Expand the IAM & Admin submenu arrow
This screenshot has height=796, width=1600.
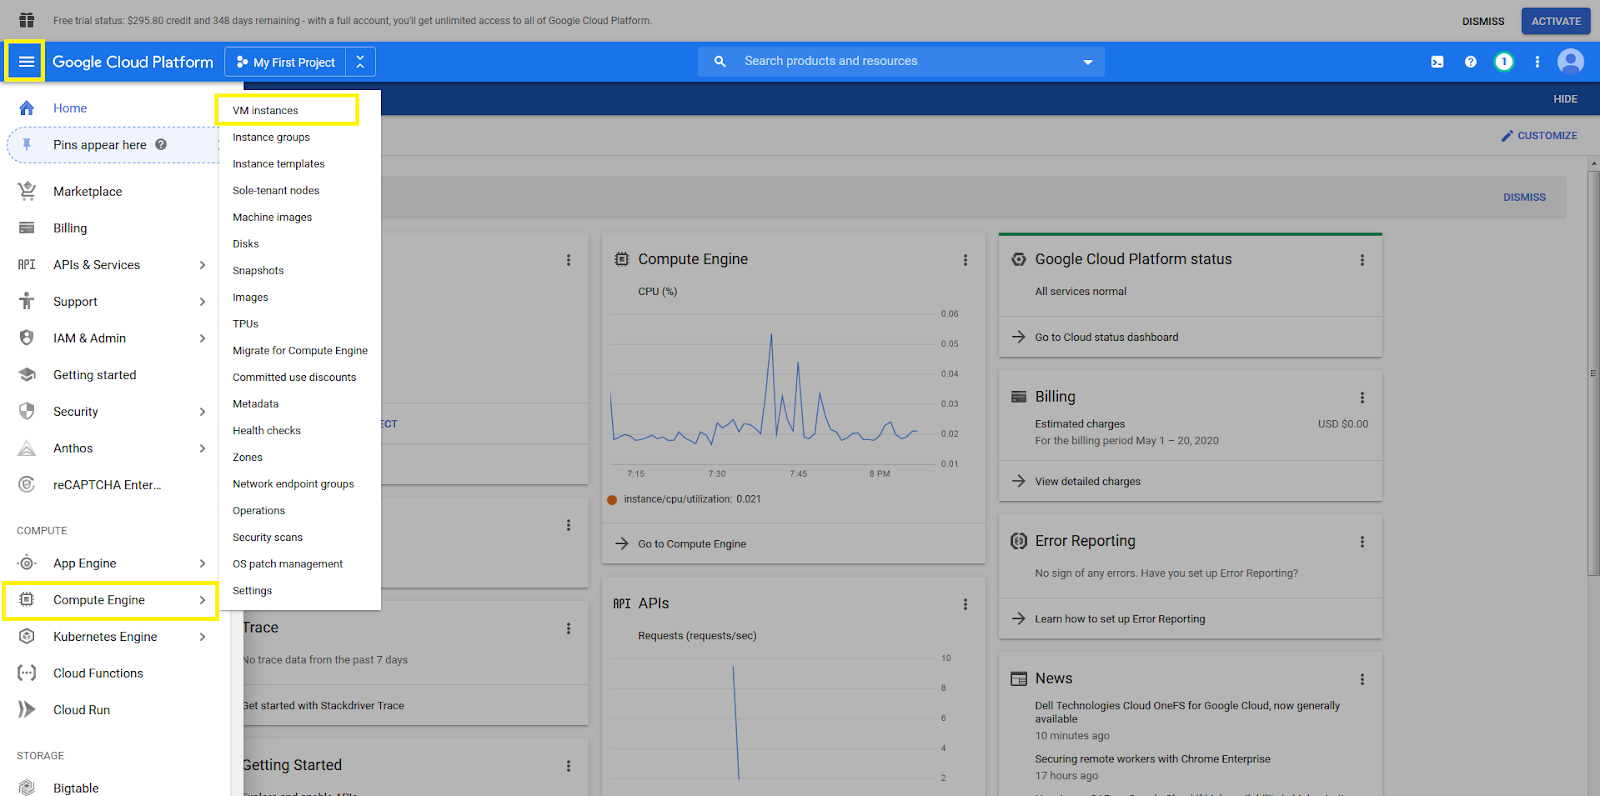(x=202, y=338)
